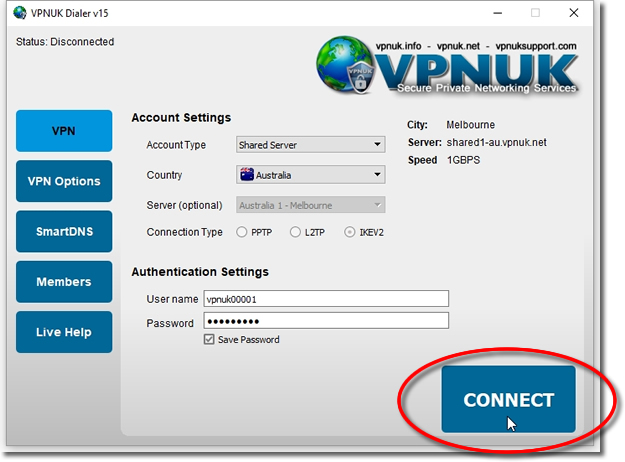
Task: Click the server name "shared1-au.vpnuk.net"
Action: pyautogui.click(x=496, y=143)
